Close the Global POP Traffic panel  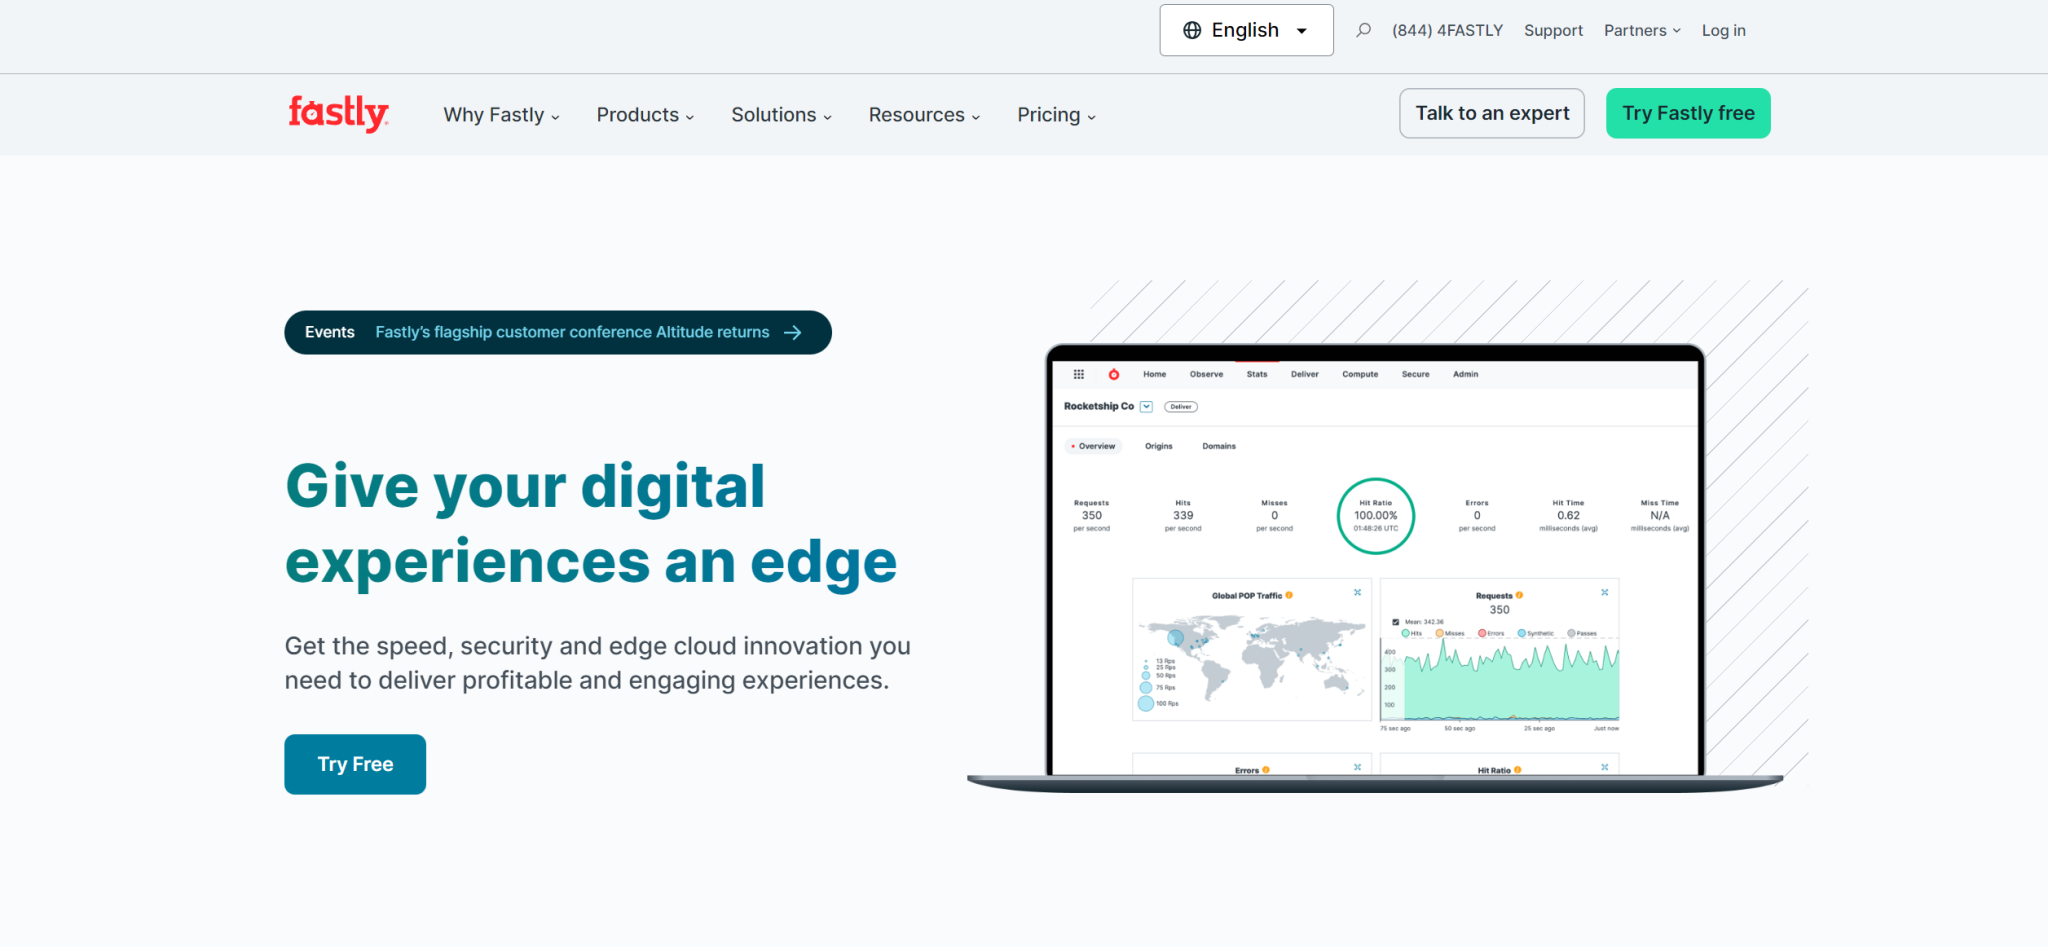point(1357,593)
